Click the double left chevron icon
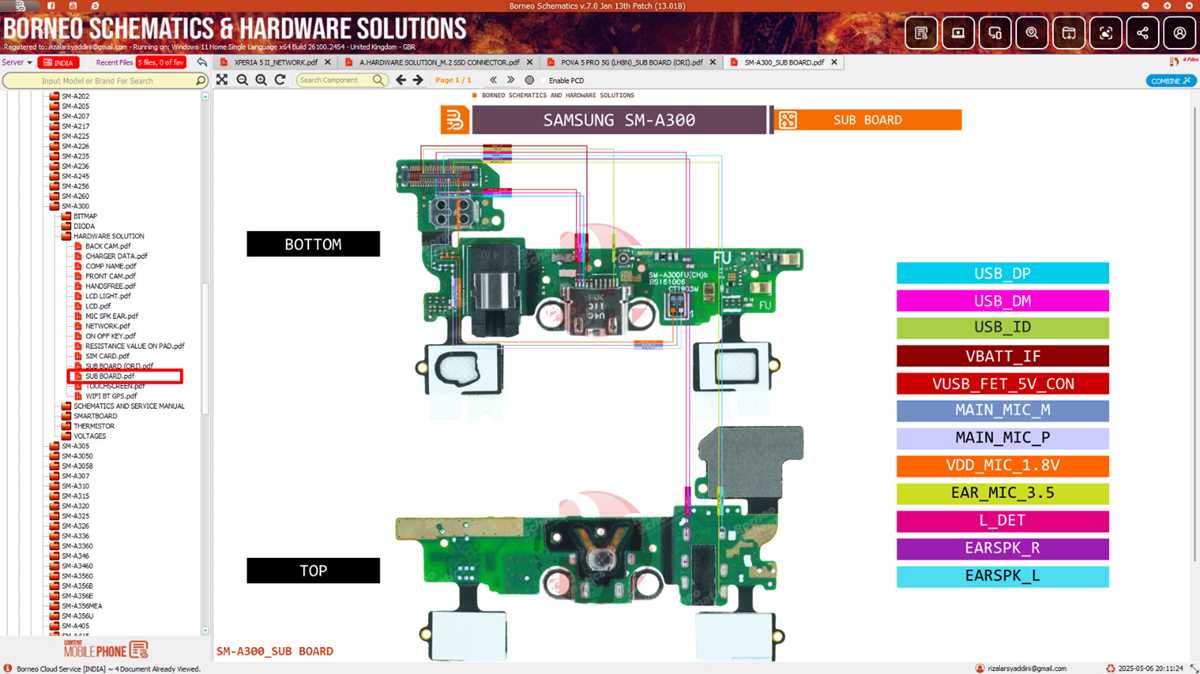This screenshot has height=674, width=1200. (493, 80)
